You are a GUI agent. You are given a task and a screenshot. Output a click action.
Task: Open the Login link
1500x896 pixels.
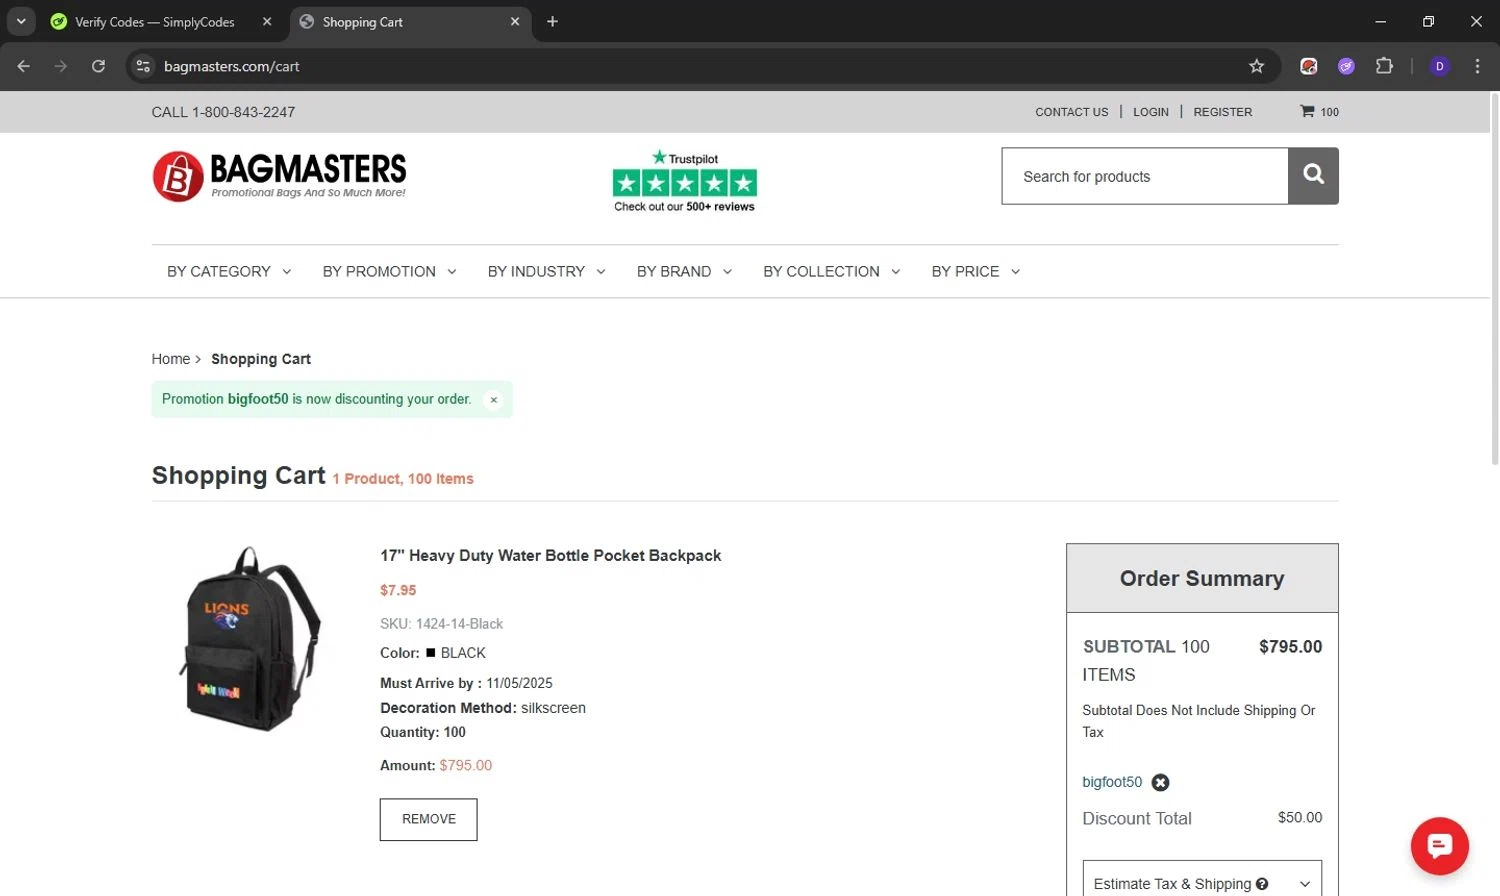[1150, 112]
